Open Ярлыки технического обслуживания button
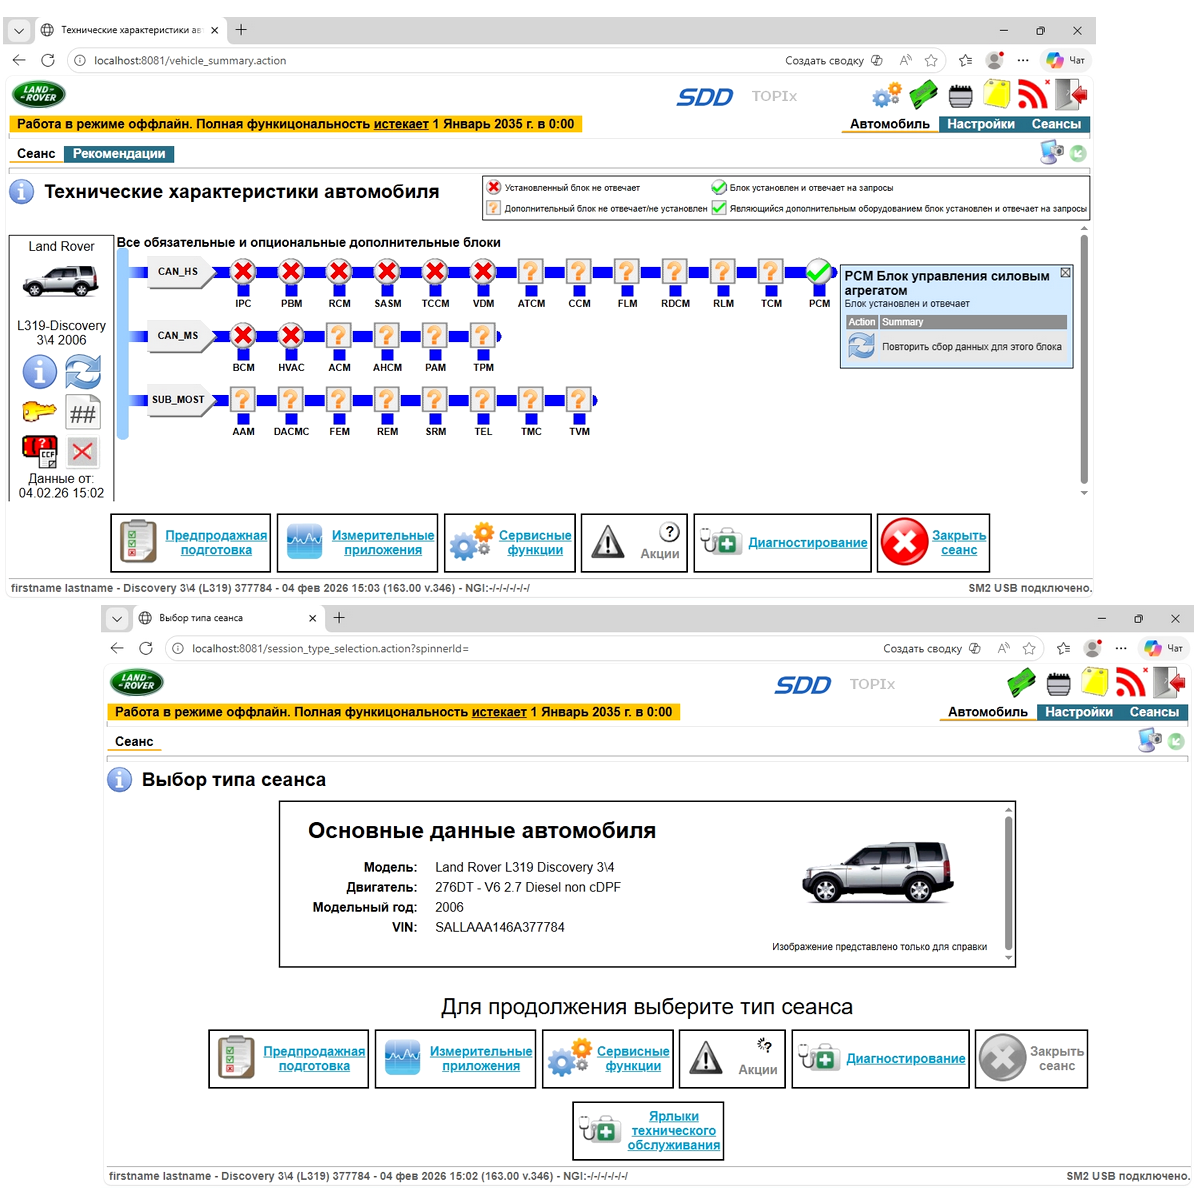Screen dimensions: 1200x1200 [648, 1131]
